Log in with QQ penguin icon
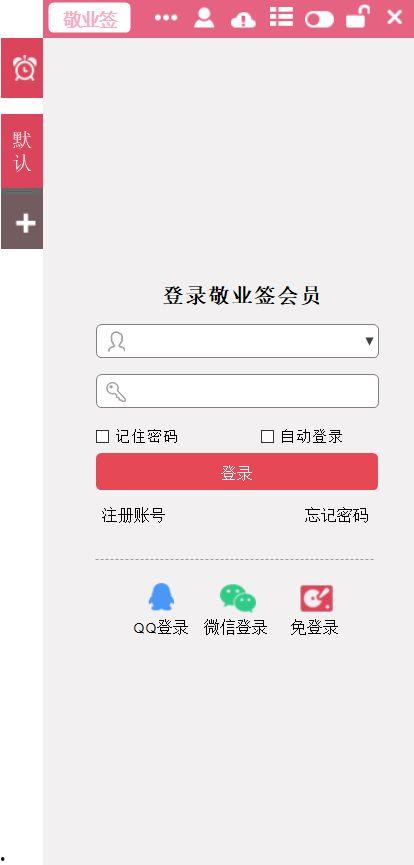This screenshot has height=865, width=414. (x=161, y=597)
